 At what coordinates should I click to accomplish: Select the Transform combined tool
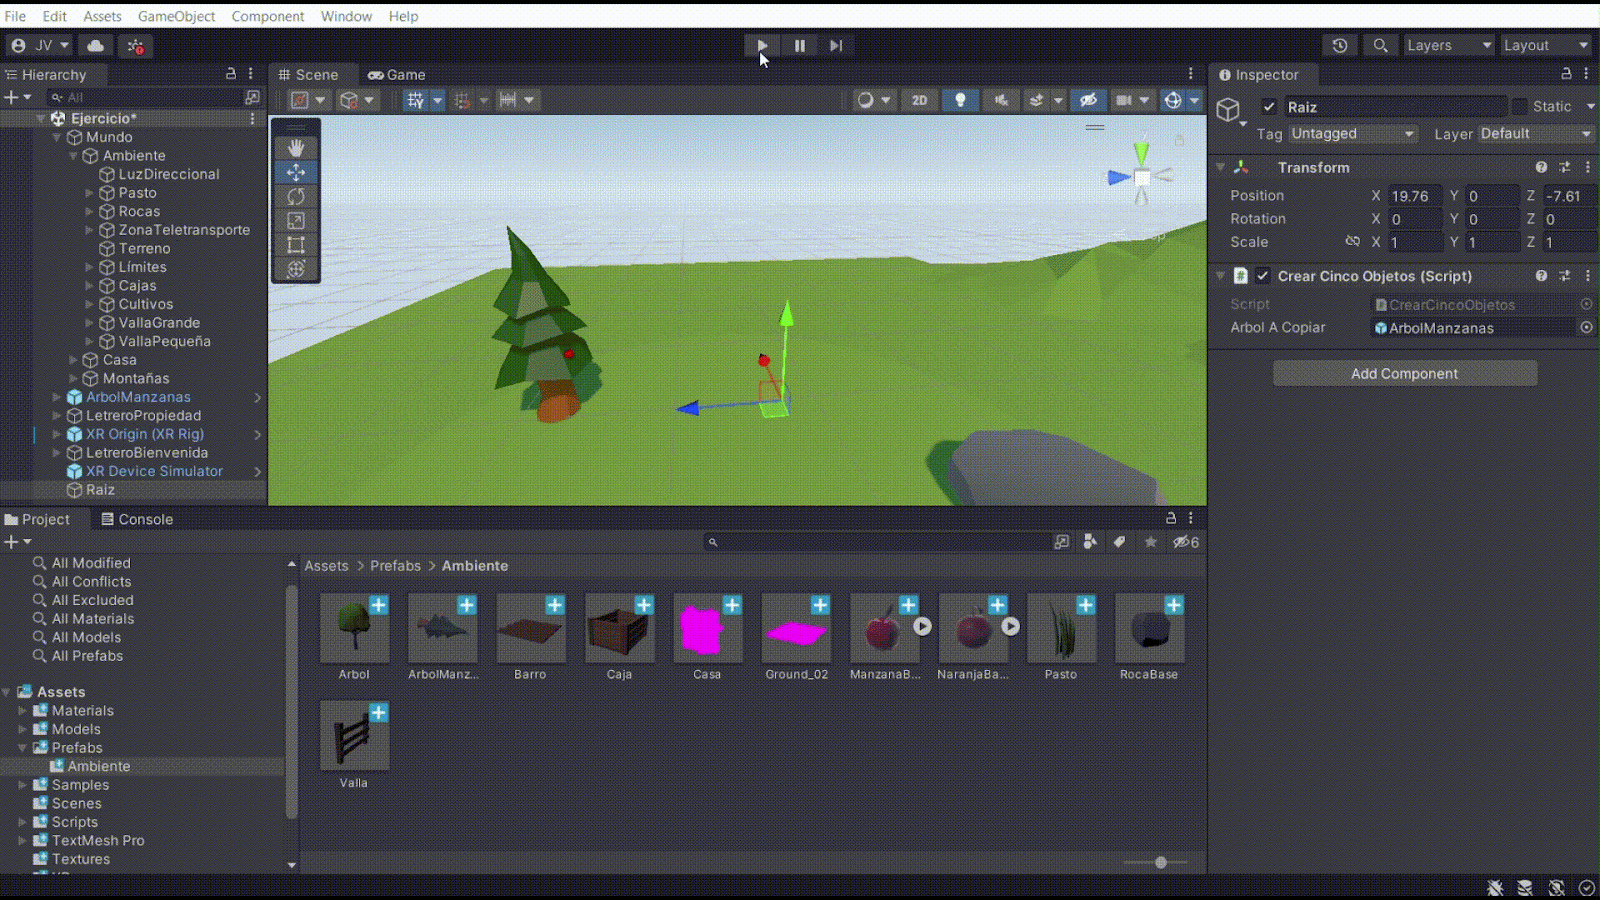[x=296, y=268]
